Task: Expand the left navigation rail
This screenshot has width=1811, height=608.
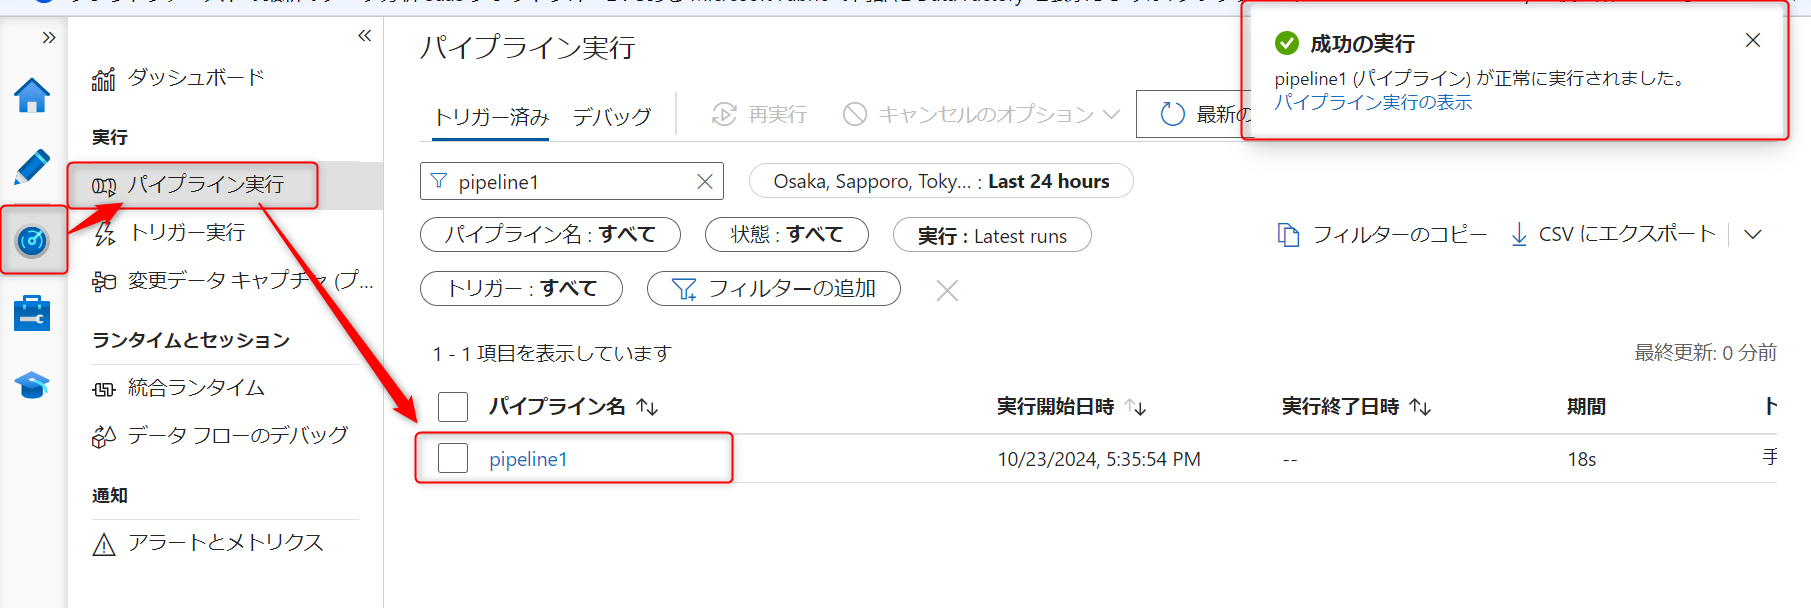Action: coord(48,38)
